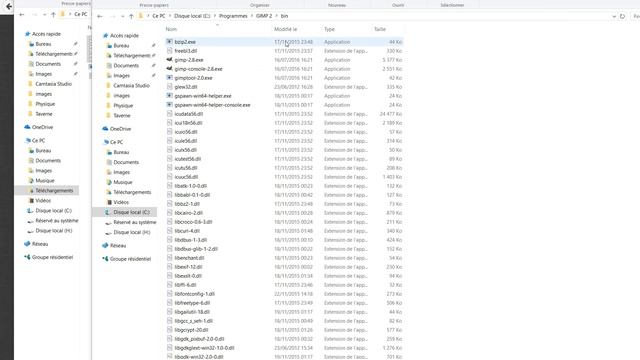Click the Réseau icon in the back window sidebar
640x360 pixels.
[27, 244]
